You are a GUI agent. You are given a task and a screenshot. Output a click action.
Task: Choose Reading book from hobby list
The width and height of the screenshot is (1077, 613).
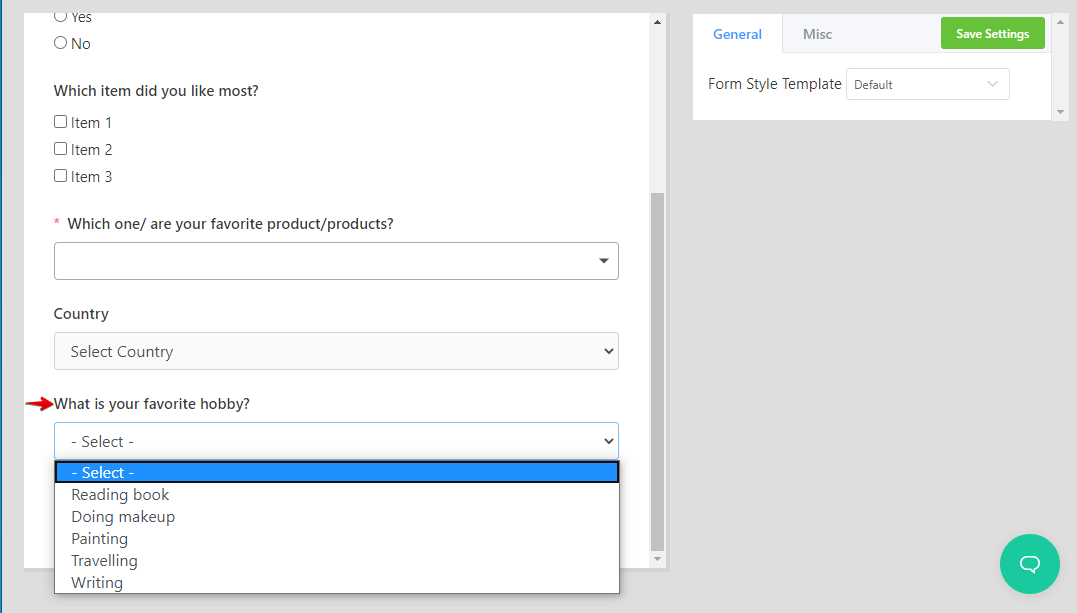coord(120,495)
